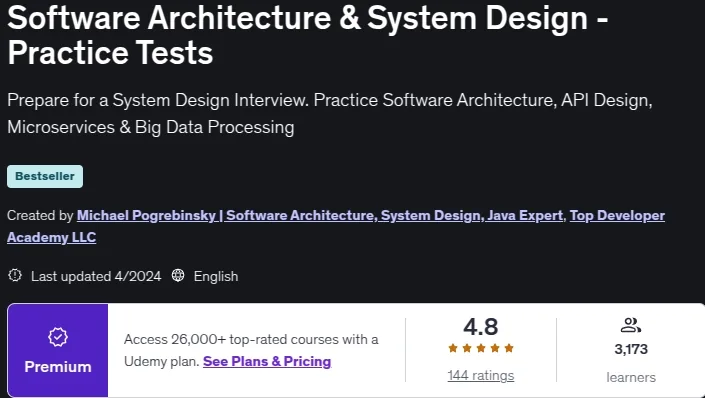705x398 pixels.
Task: Click the Bestseller badge
Action: 45,176
